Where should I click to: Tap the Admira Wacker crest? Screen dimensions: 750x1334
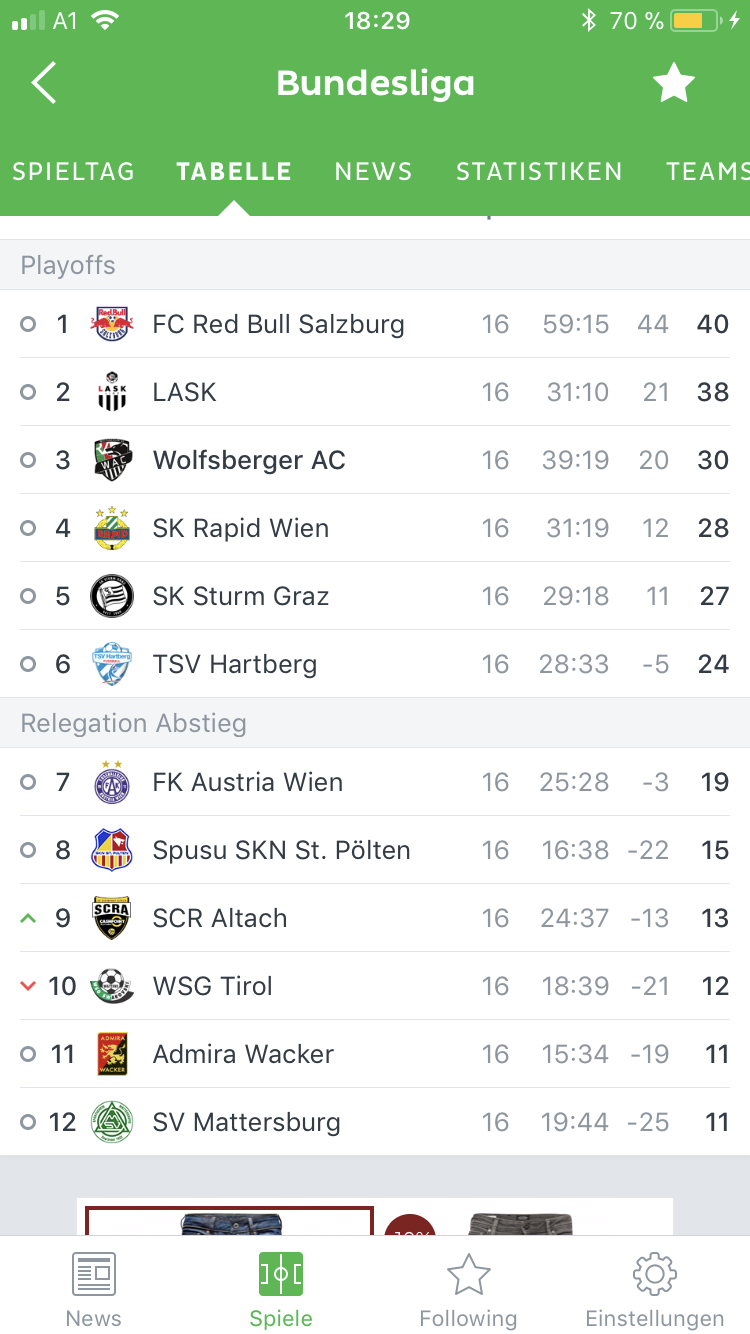112,1054
